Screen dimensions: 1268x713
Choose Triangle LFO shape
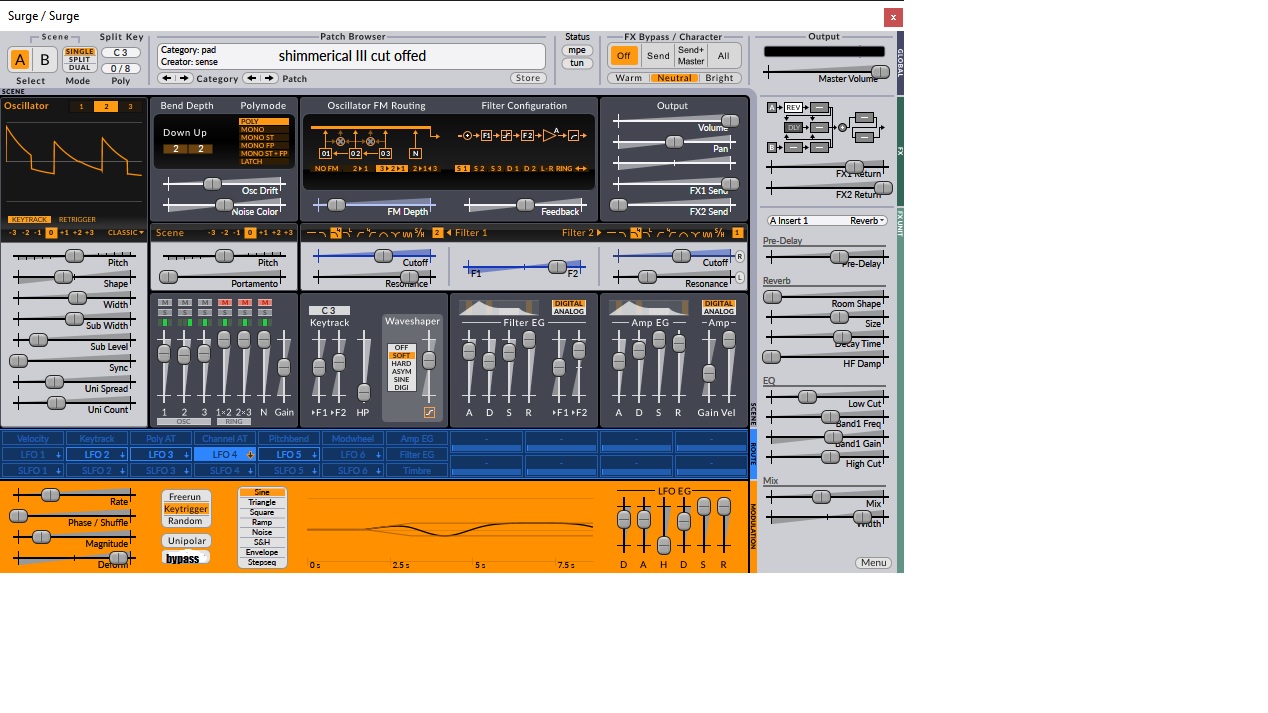pyautogui.click(x=262, y=502)
